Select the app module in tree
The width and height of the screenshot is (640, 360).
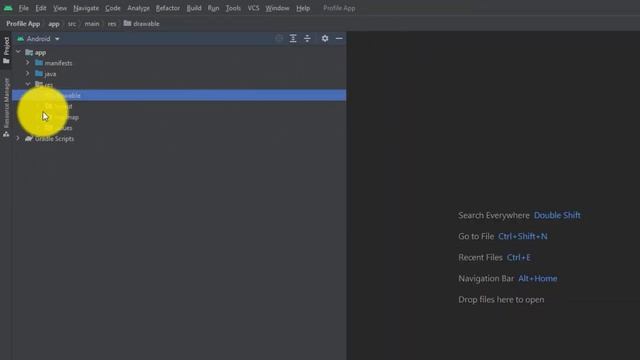pos(40,53)
